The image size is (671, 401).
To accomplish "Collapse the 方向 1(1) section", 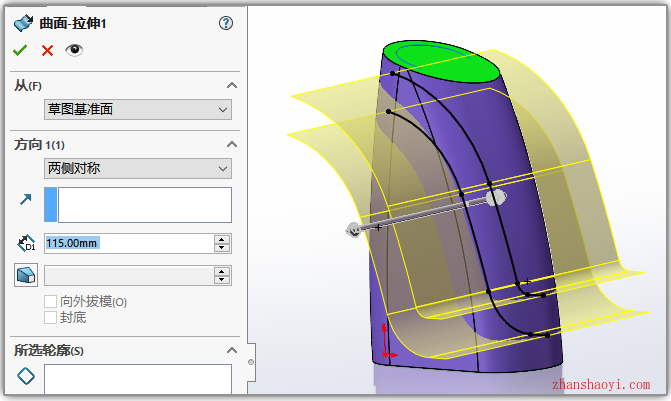I will pos(232,144).
